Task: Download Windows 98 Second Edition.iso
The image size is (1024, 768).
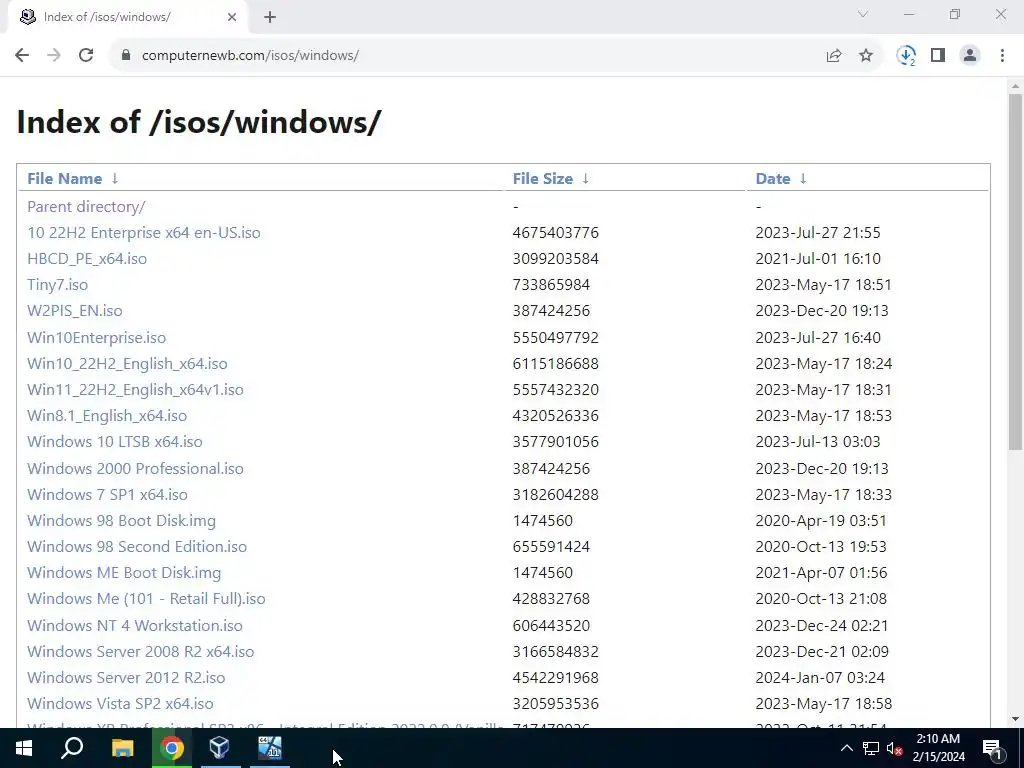Action: 137,547
